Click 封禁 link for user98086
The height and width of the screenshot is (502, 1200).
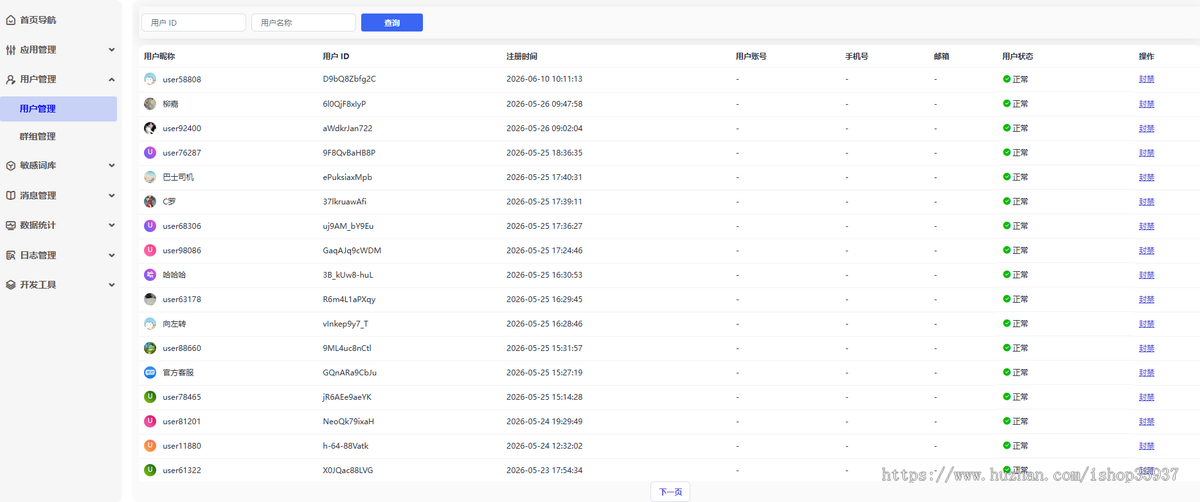click(x=1146, y=250)
